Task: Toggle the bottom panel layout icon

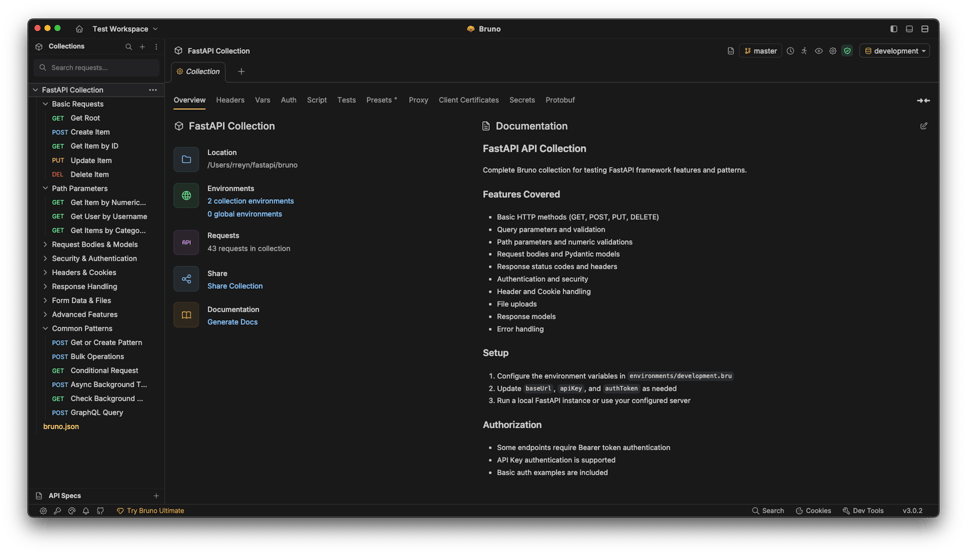Action: (x=909, y=29)
